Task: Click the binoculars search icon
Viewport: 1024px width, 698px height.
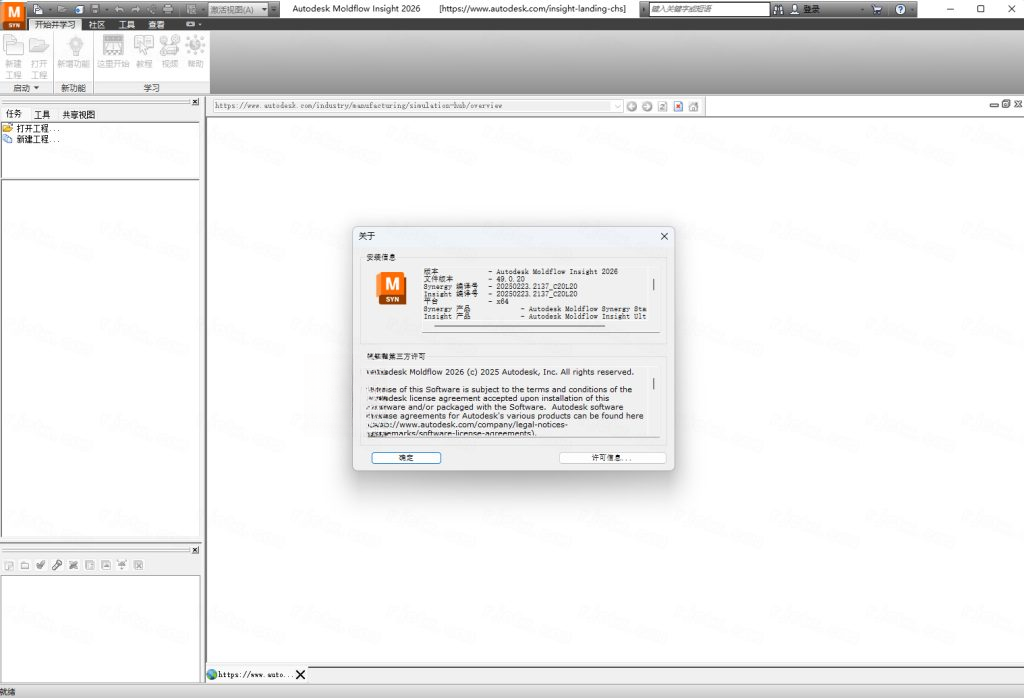Action: tap(778, 10)
